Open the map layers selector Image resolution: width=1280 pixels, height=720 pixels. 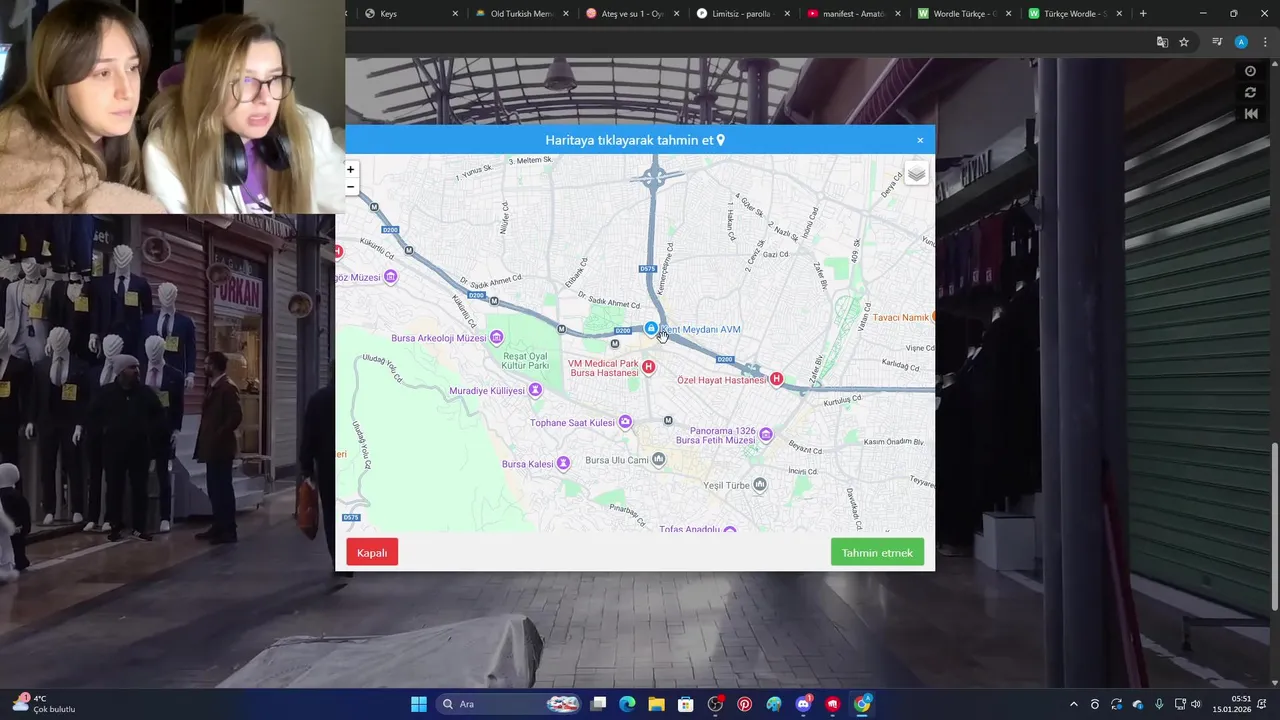click(x=916, y=174)
